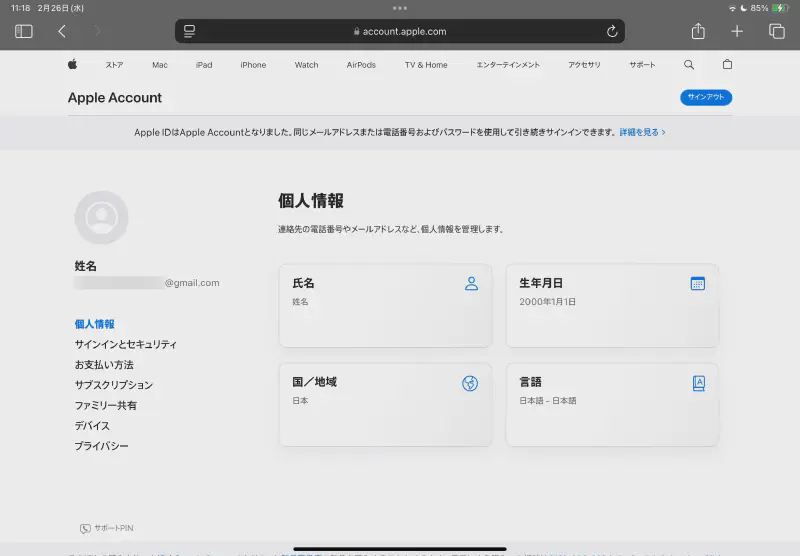800x556 pixels.
Task: Show tab overview icon
Action: pyautogui.click(x=776, y=31)
